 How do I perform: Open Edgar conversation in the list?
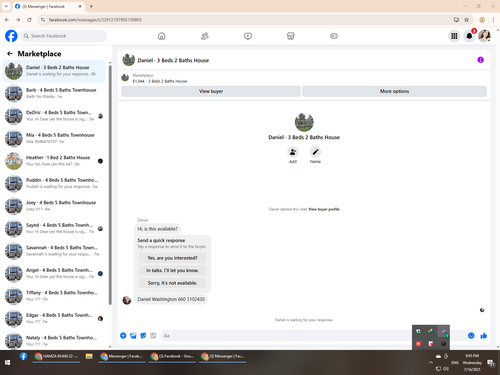[x=54, y=318]
